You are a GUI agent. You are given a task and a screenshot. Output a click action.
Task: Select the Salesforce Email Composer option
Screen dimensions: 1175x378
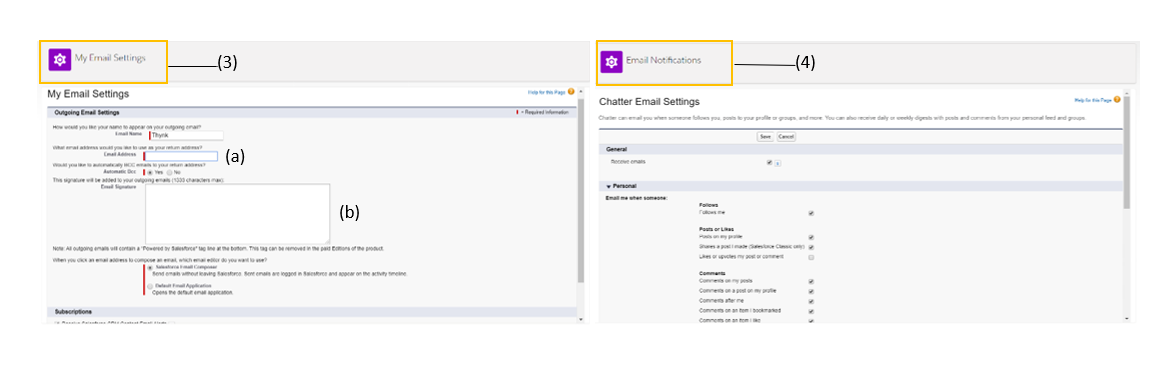click(150, 267)
